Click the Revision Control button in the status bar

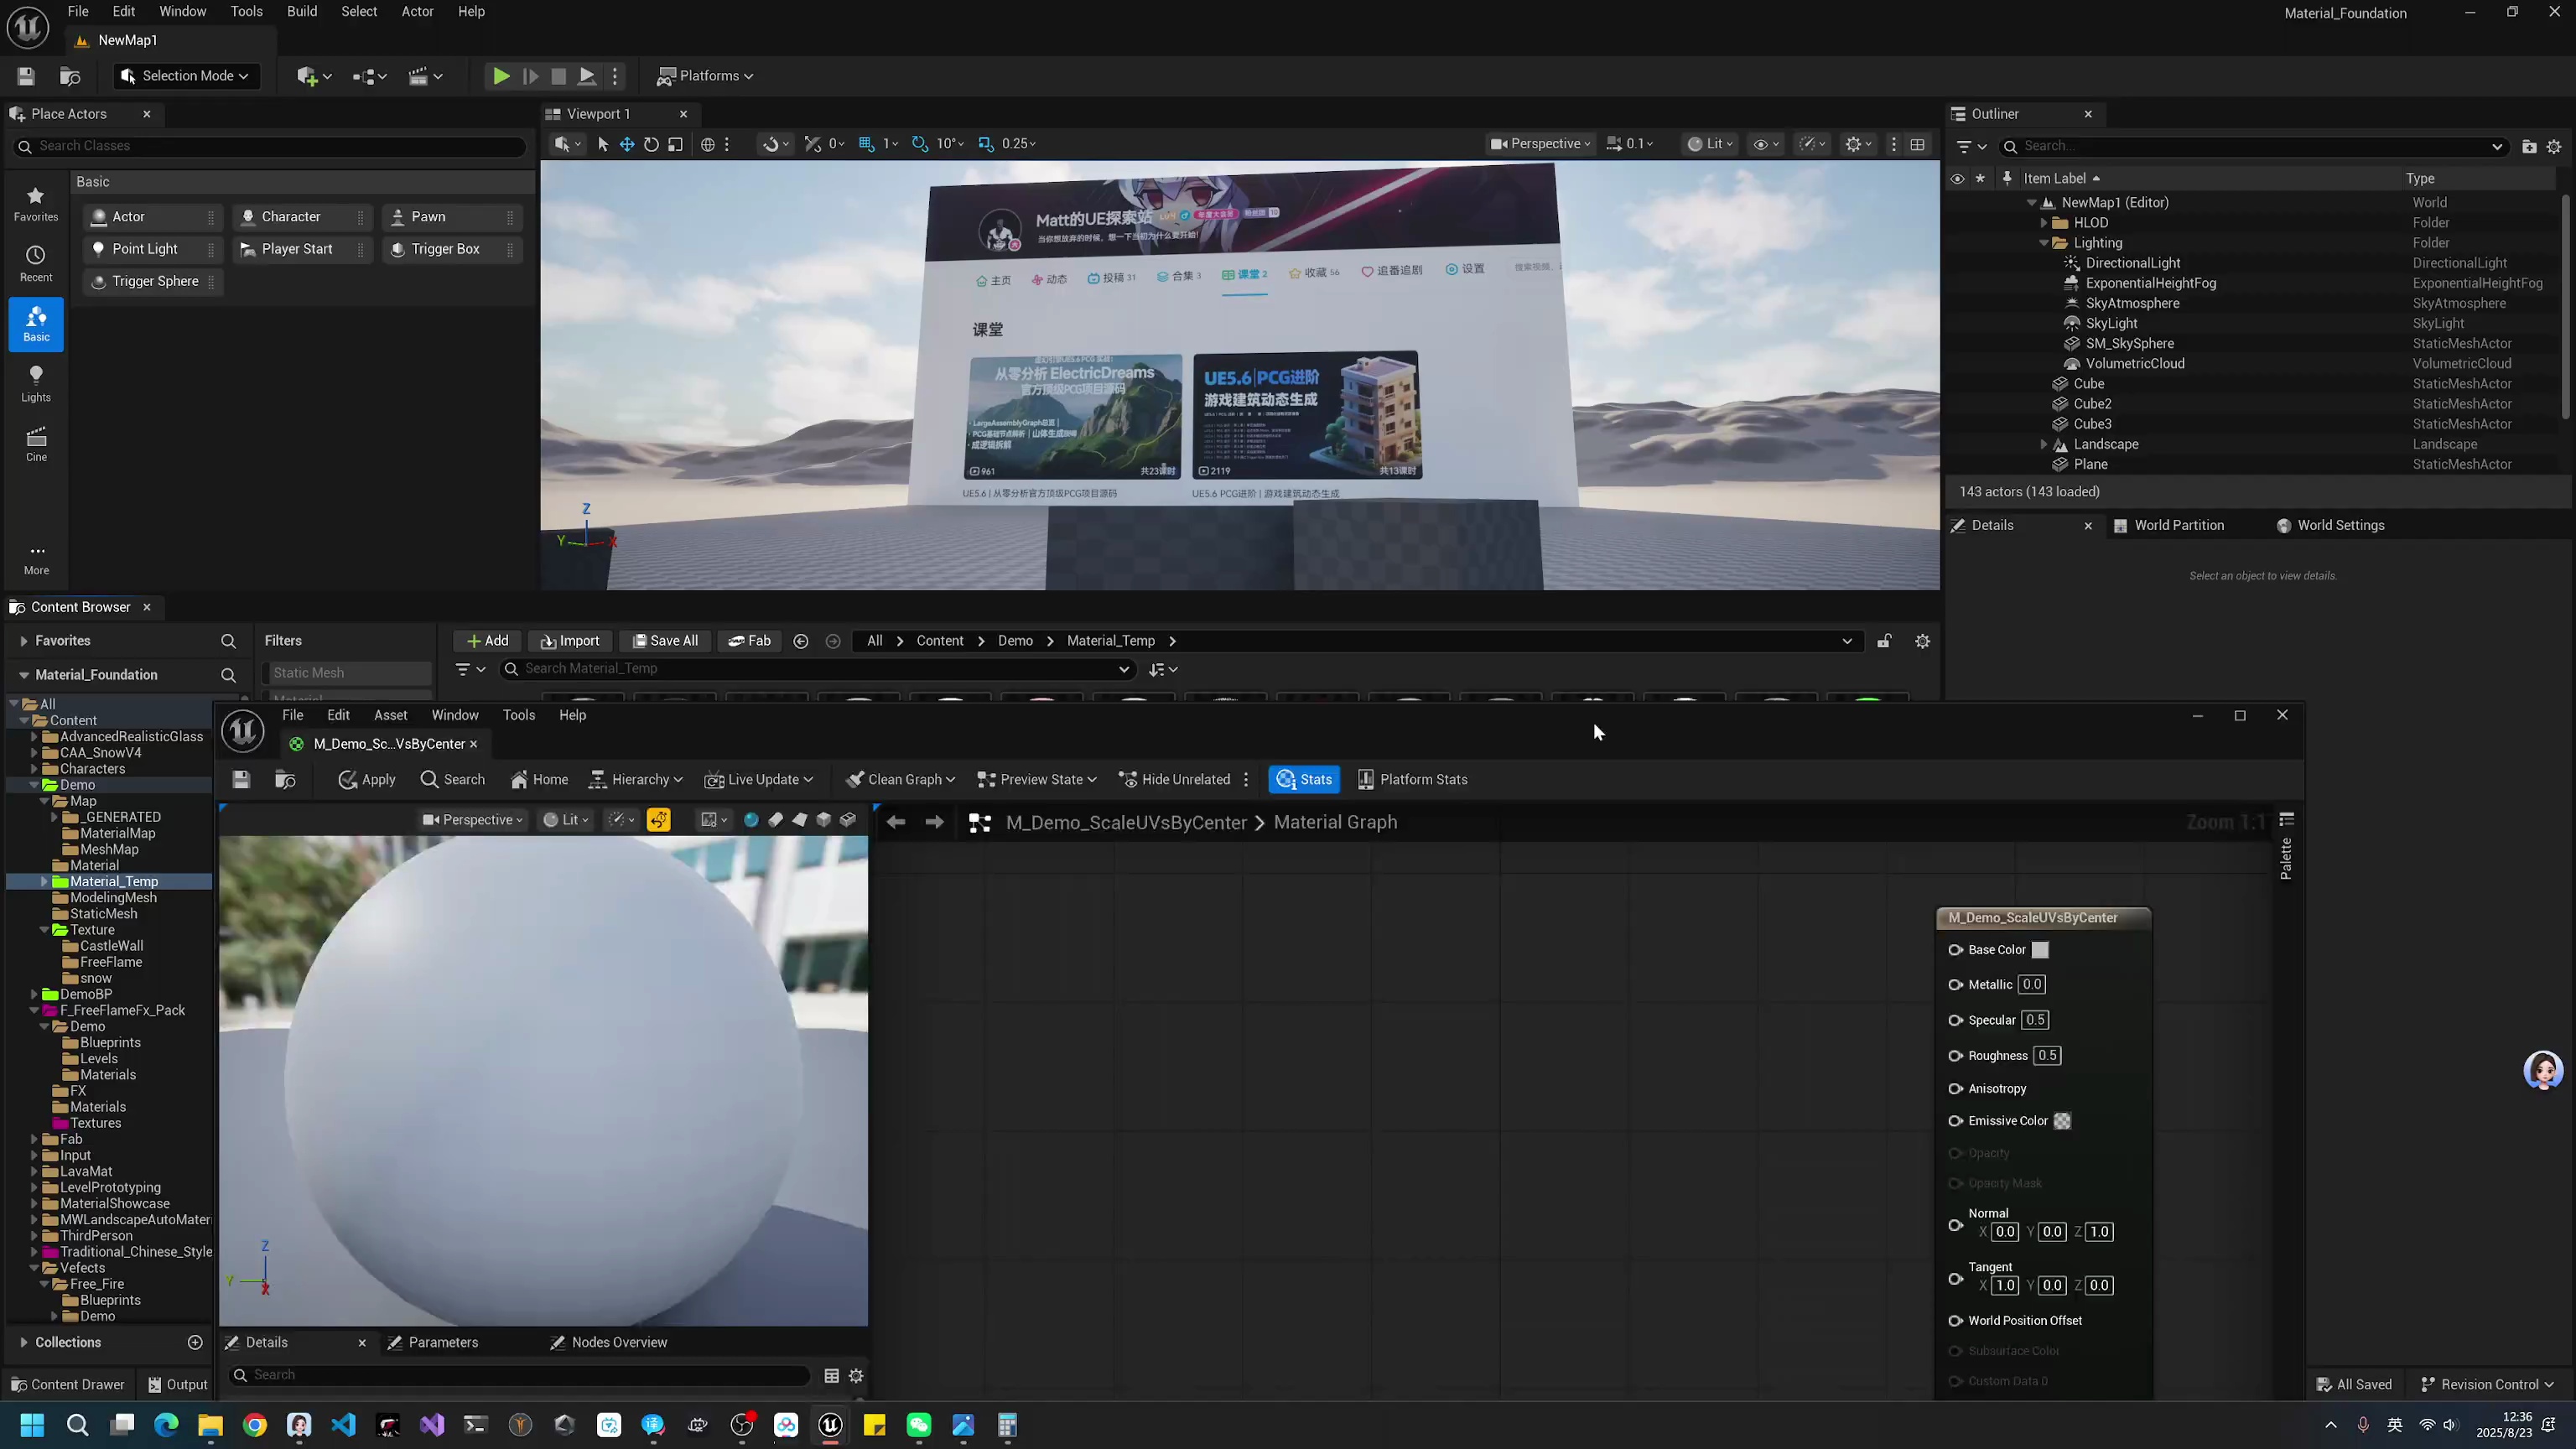[2486, 1385]
